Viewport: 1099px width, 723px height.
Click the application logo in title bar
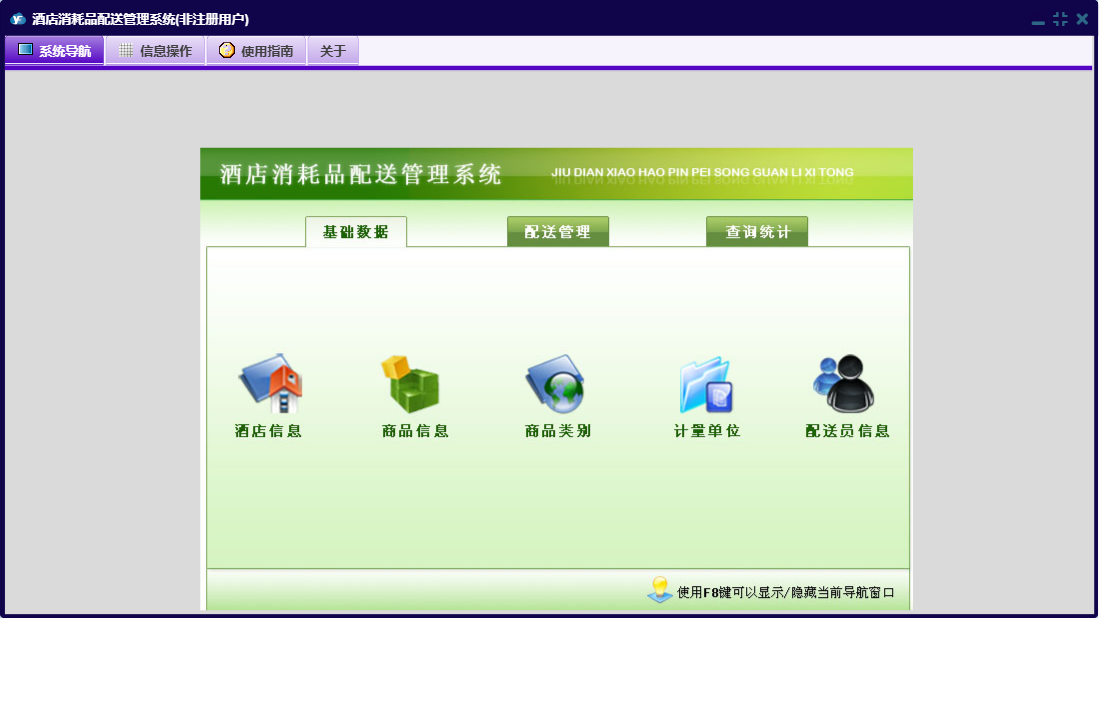click(x=17, y=19)
